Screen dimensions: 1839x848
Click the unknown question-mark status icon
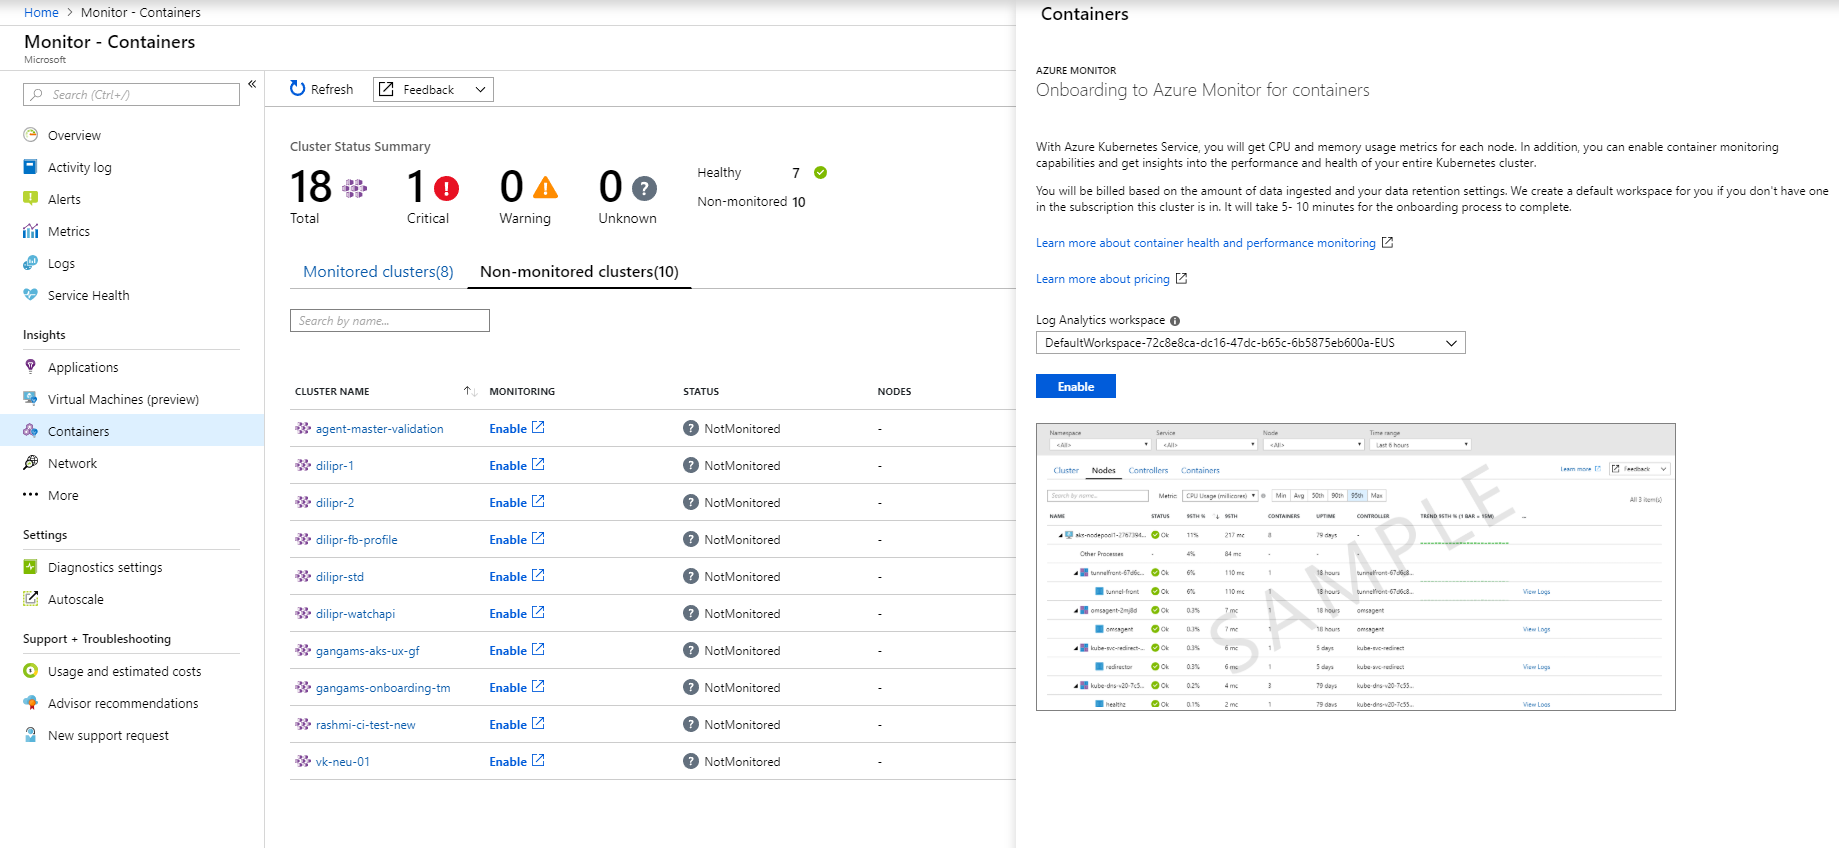tap(645, 188)
